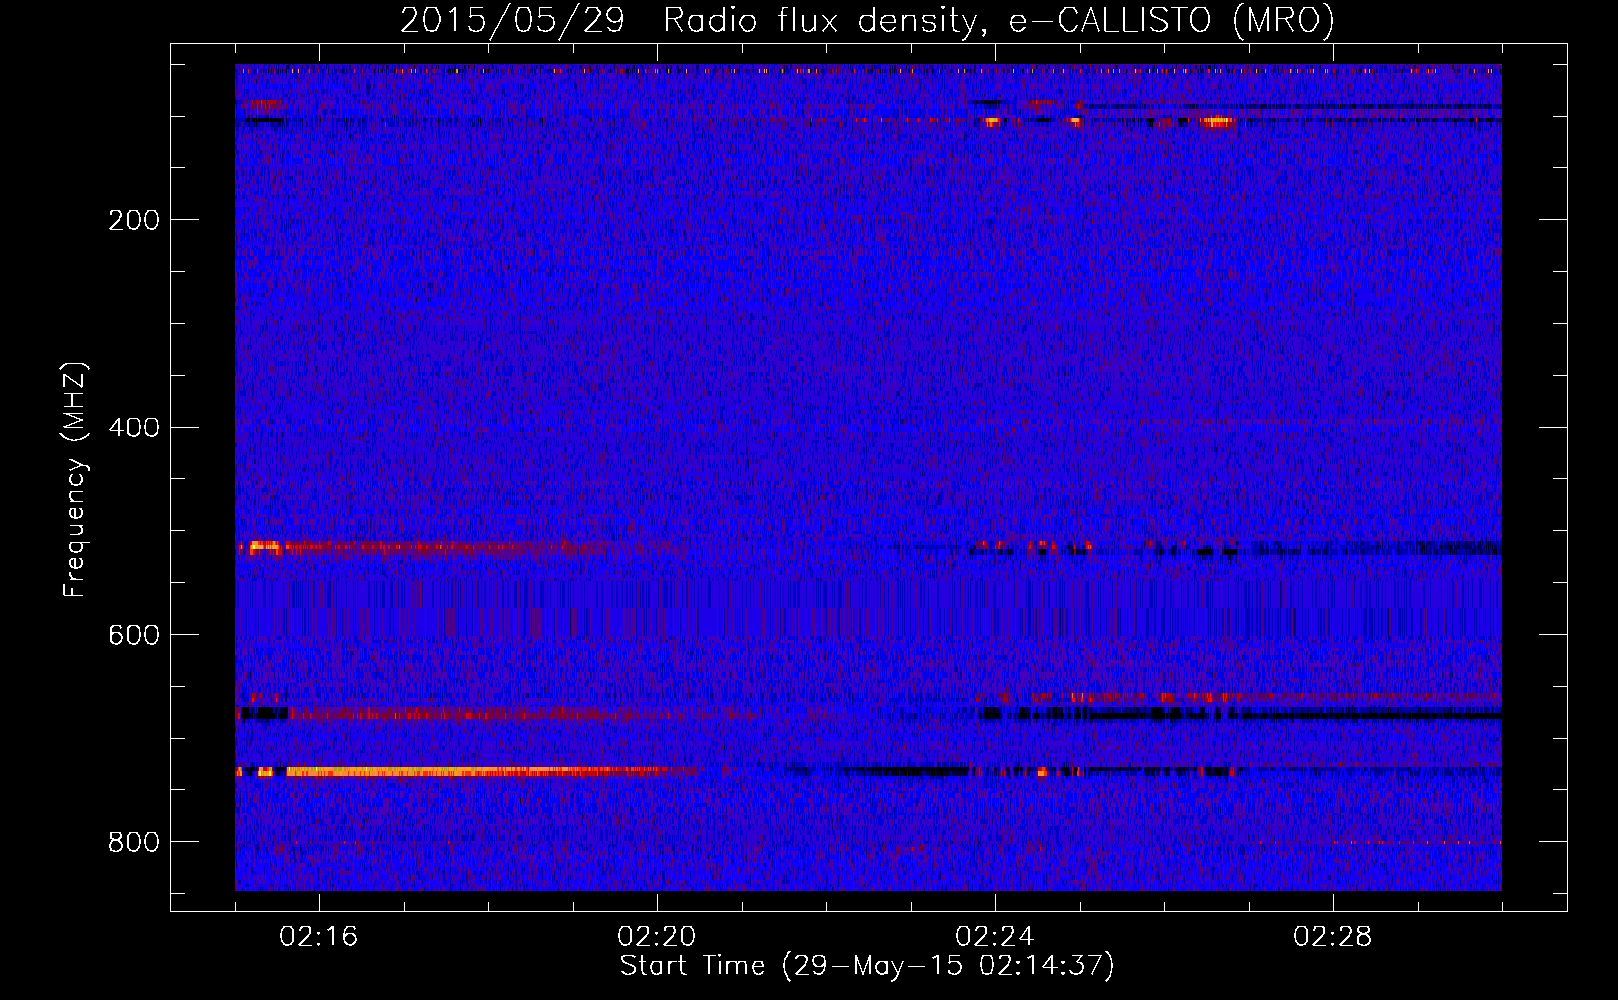
Task: Click the plot title 'Radio flux density, e-CALLISTO (MRO)'
Action: pyautogui.click(x=998, y=20)
